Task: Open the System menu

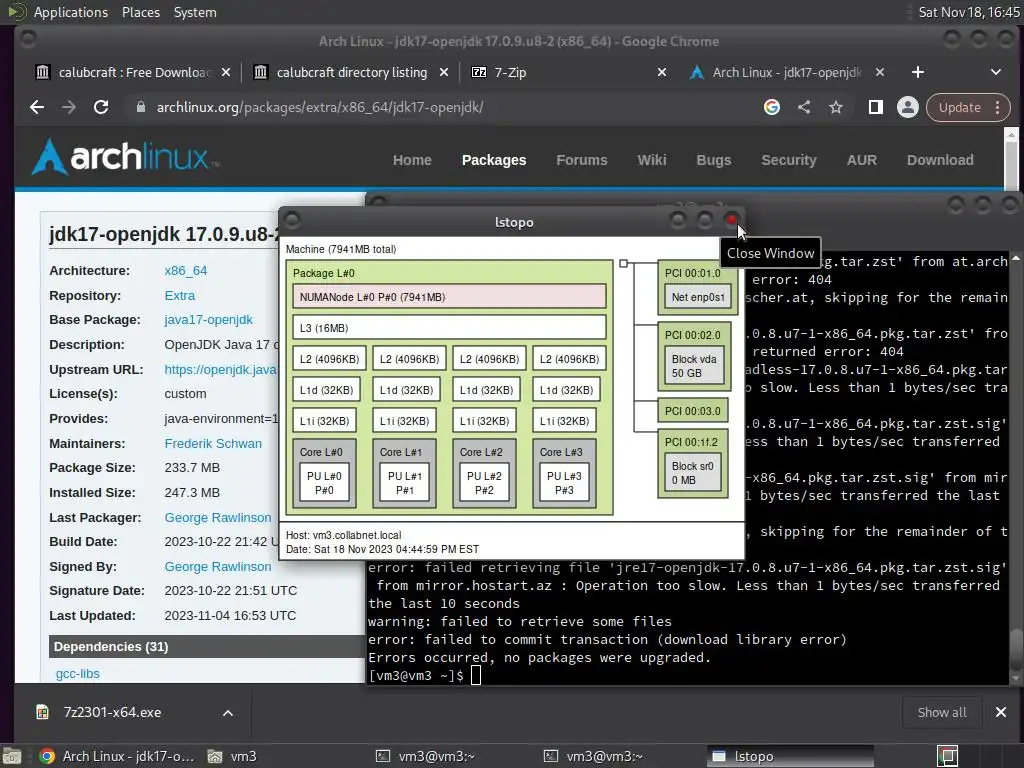Action: [x=195, y=12]
